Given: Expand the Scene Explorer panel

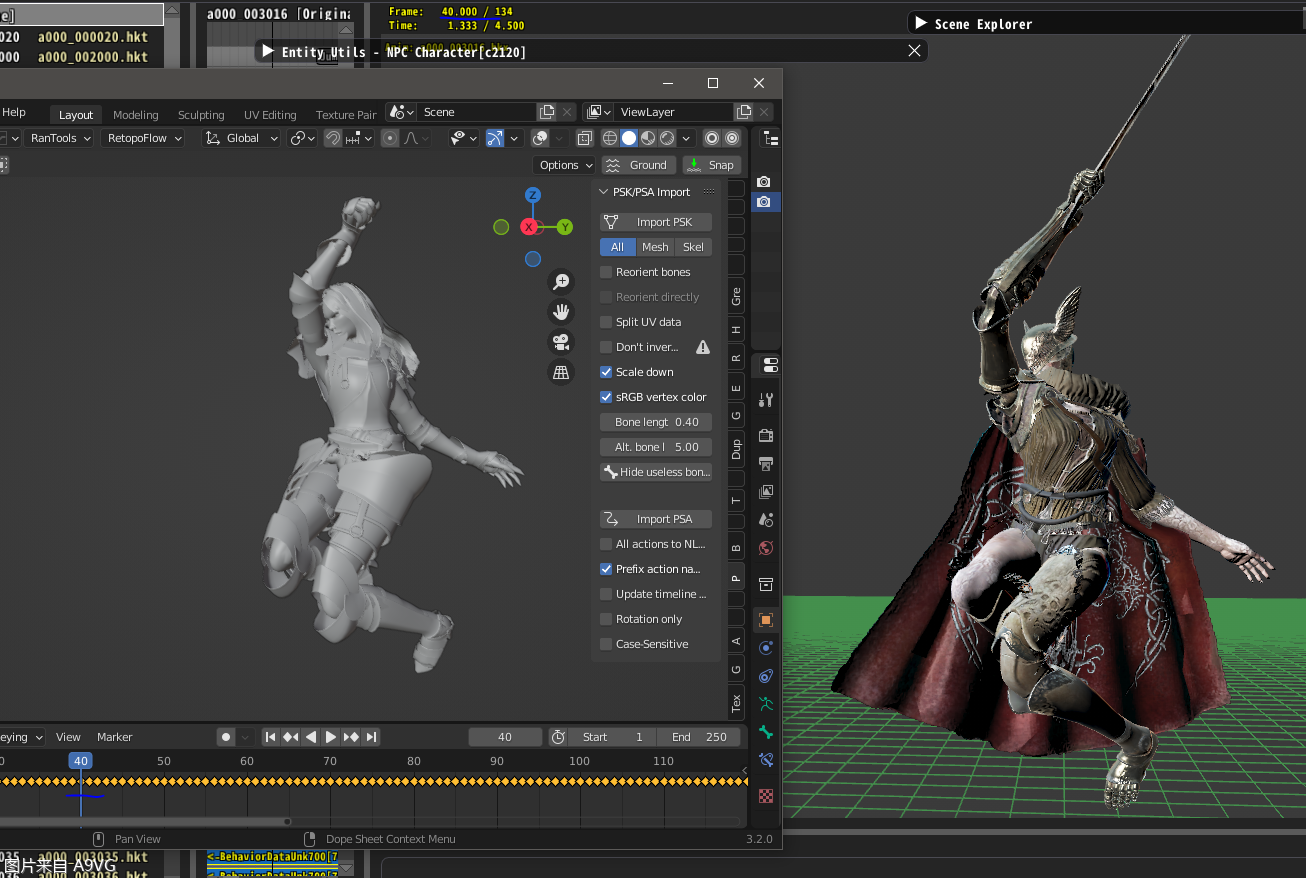Looking at the screenshot, I should tap(921, 23).
